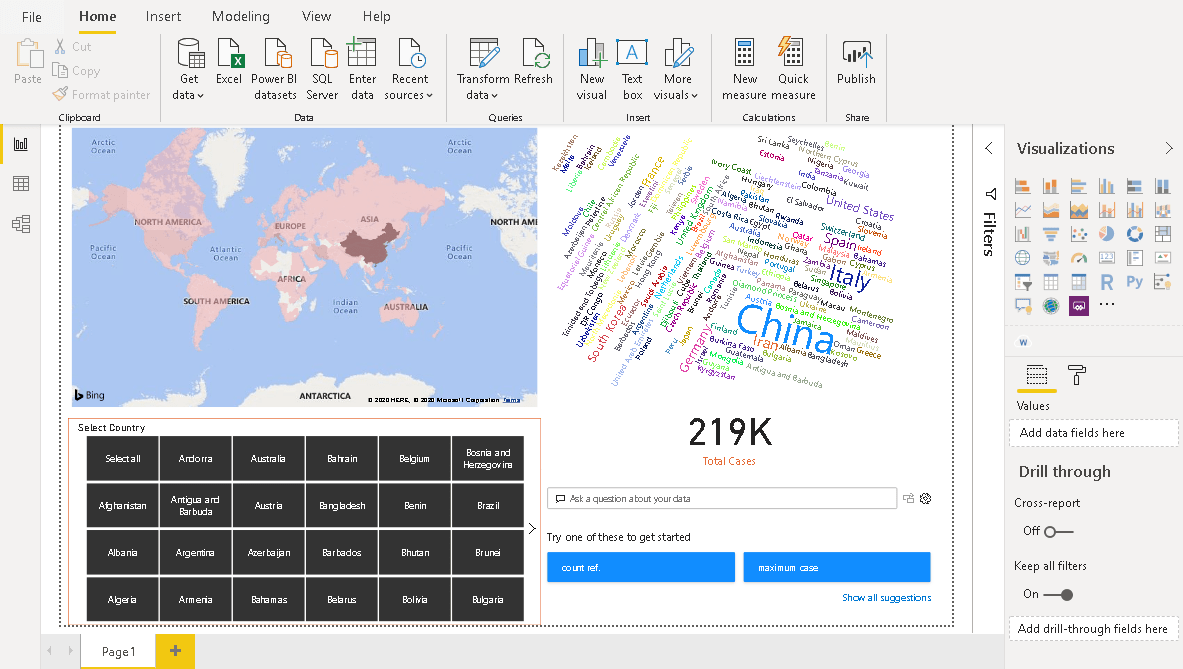Select the KPI visualization
Screen dimensions: 1183x669
click(x=1162, y=258)
